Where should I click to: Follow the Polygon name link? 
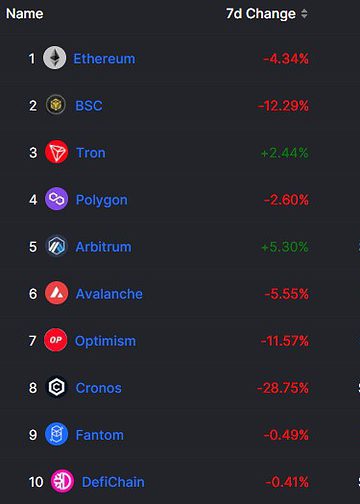coord(102,200)
